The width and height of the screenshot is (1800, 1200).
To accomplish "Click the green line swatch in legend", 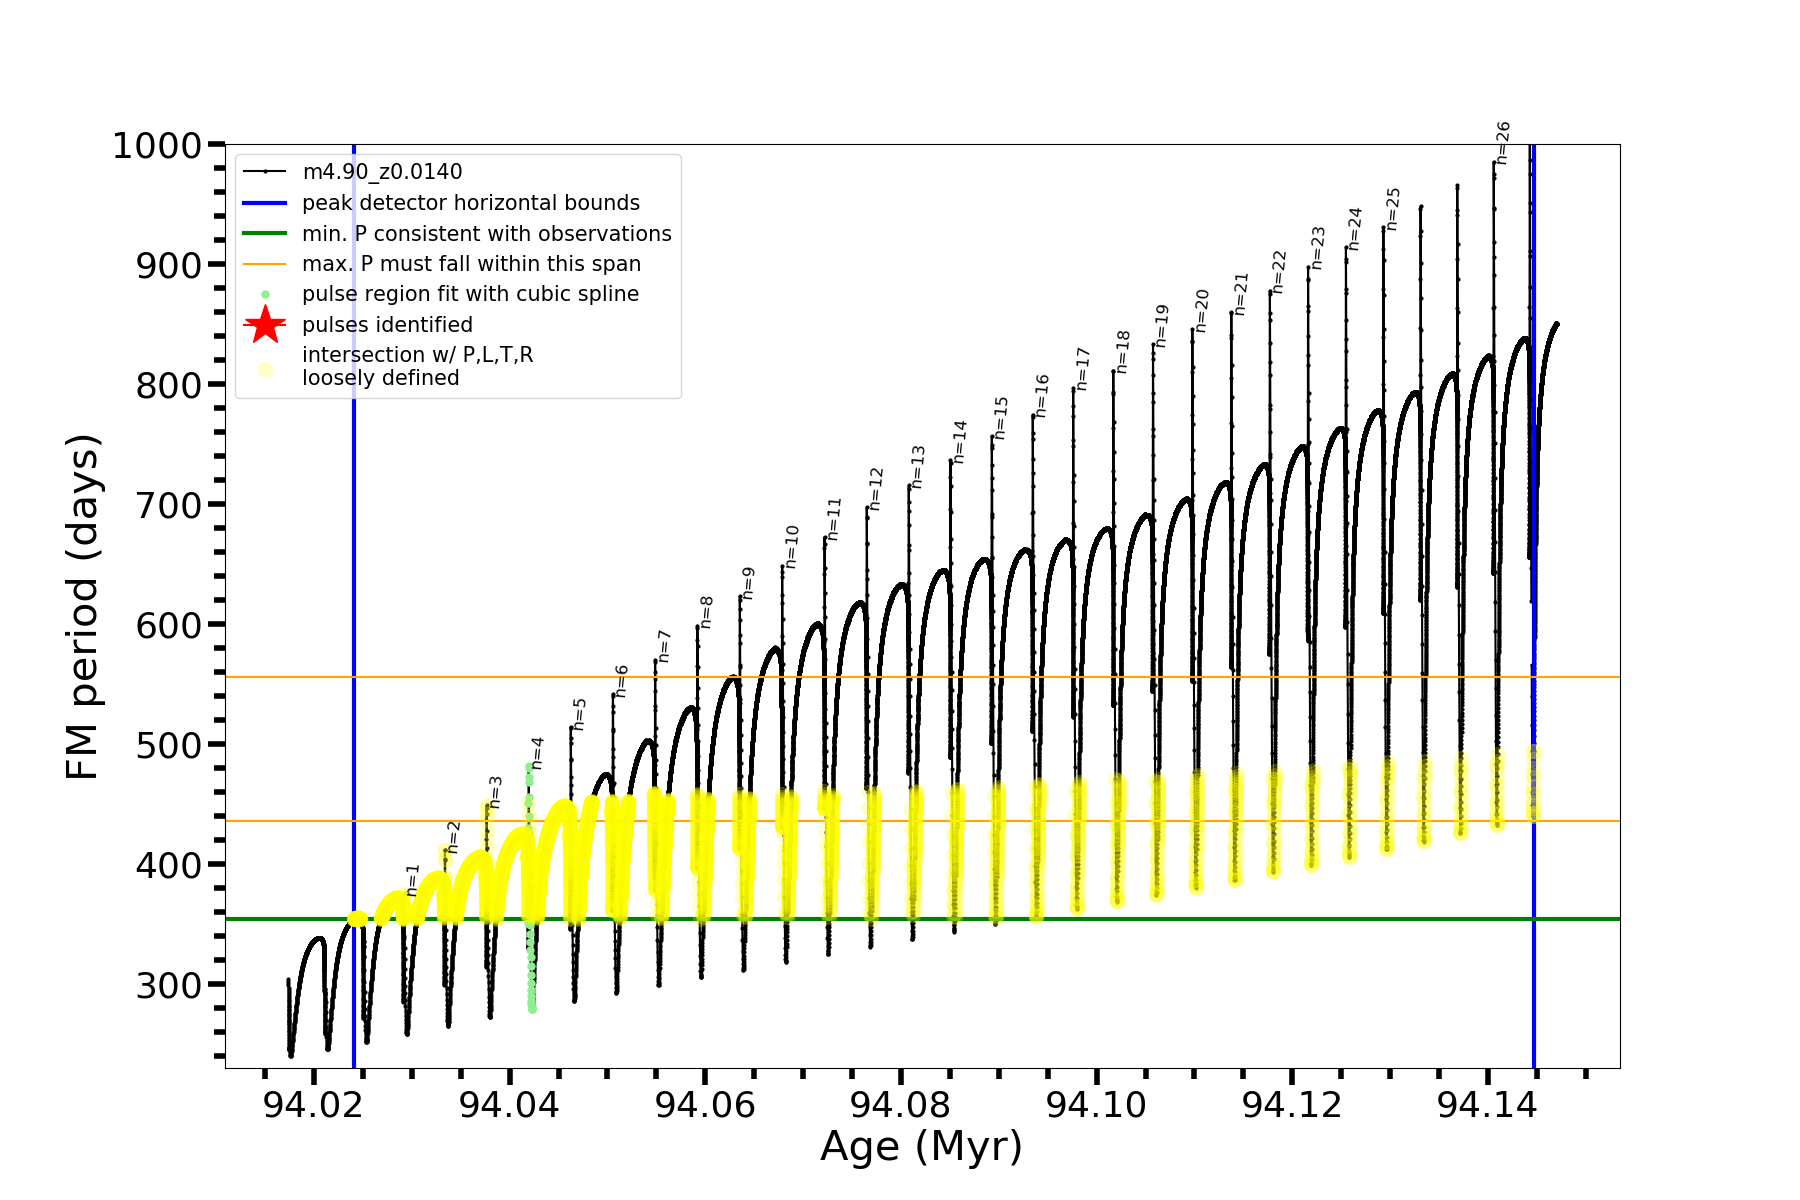I will click(x=265, y=234).
